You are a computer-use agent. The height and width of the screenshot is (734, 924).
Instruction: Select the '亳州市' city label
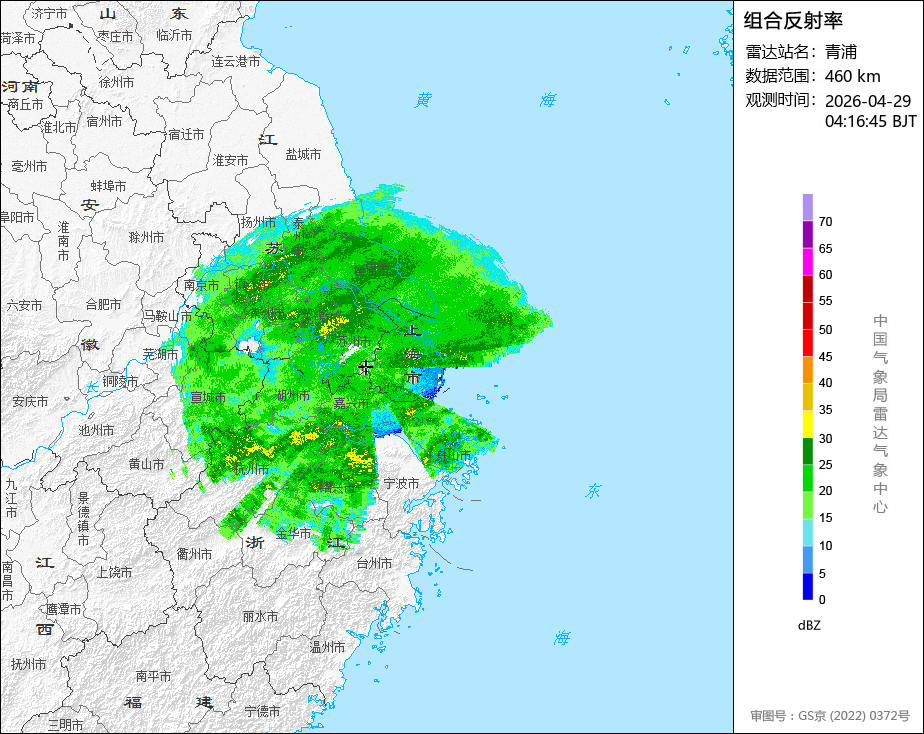pyautogui.click(x=29, y=167)
